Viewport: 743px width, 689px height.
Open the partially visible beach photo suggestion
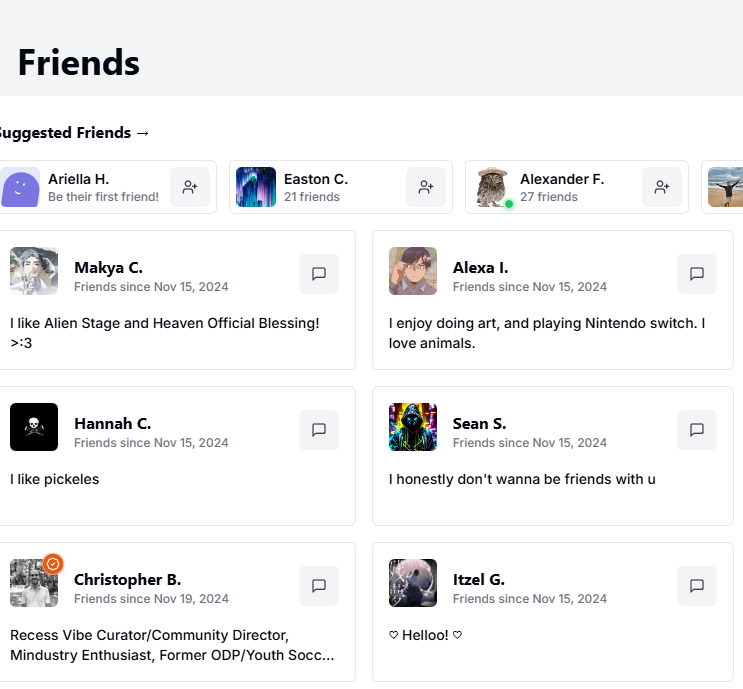coord(726,187)
